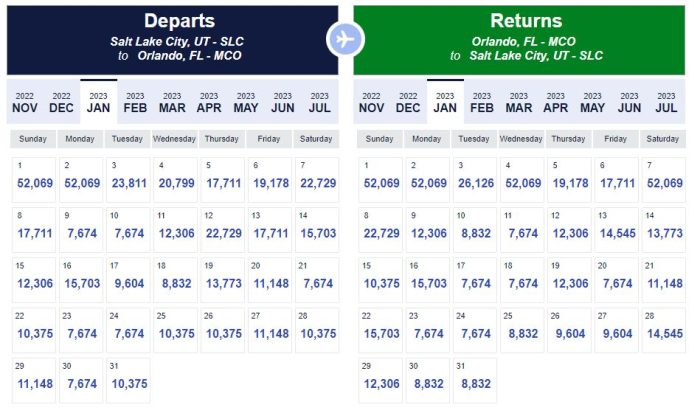Open NOV 2022 in Returns calendar

click(x=371, y=102)
